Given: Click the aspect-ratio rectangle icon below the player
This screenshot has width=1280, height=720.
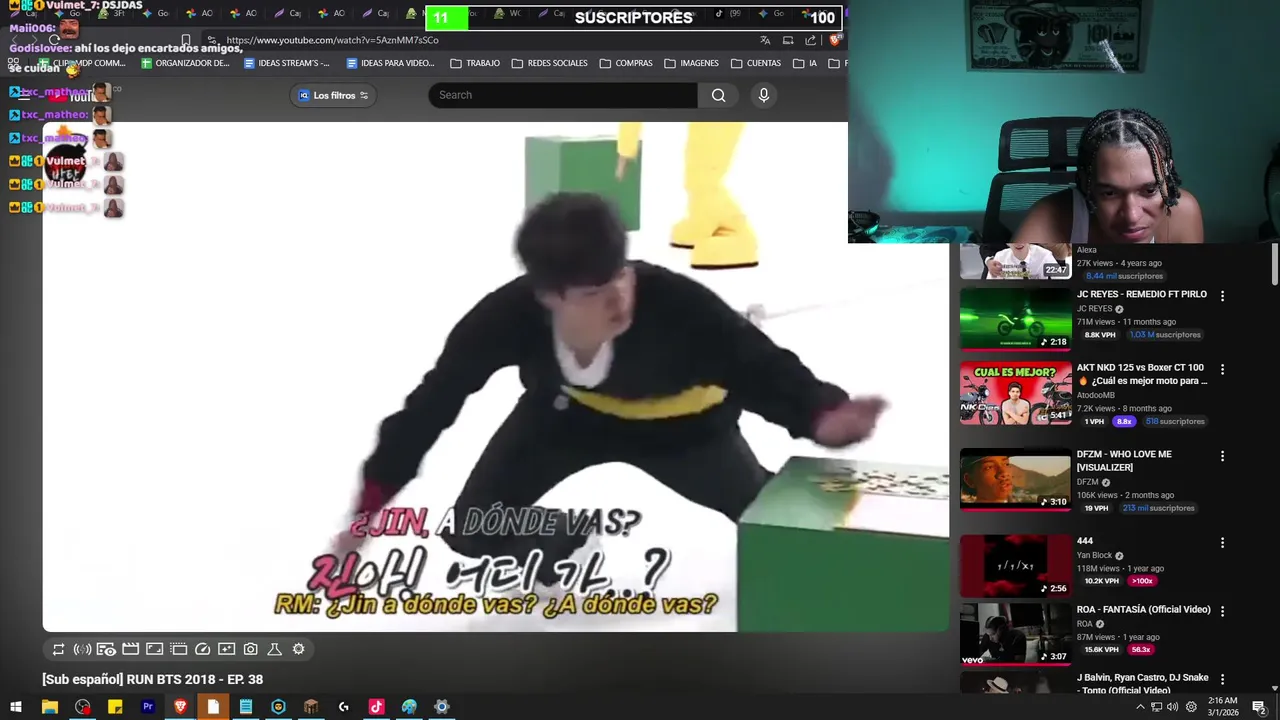Looking at the screenshot, I should (154, 649).
